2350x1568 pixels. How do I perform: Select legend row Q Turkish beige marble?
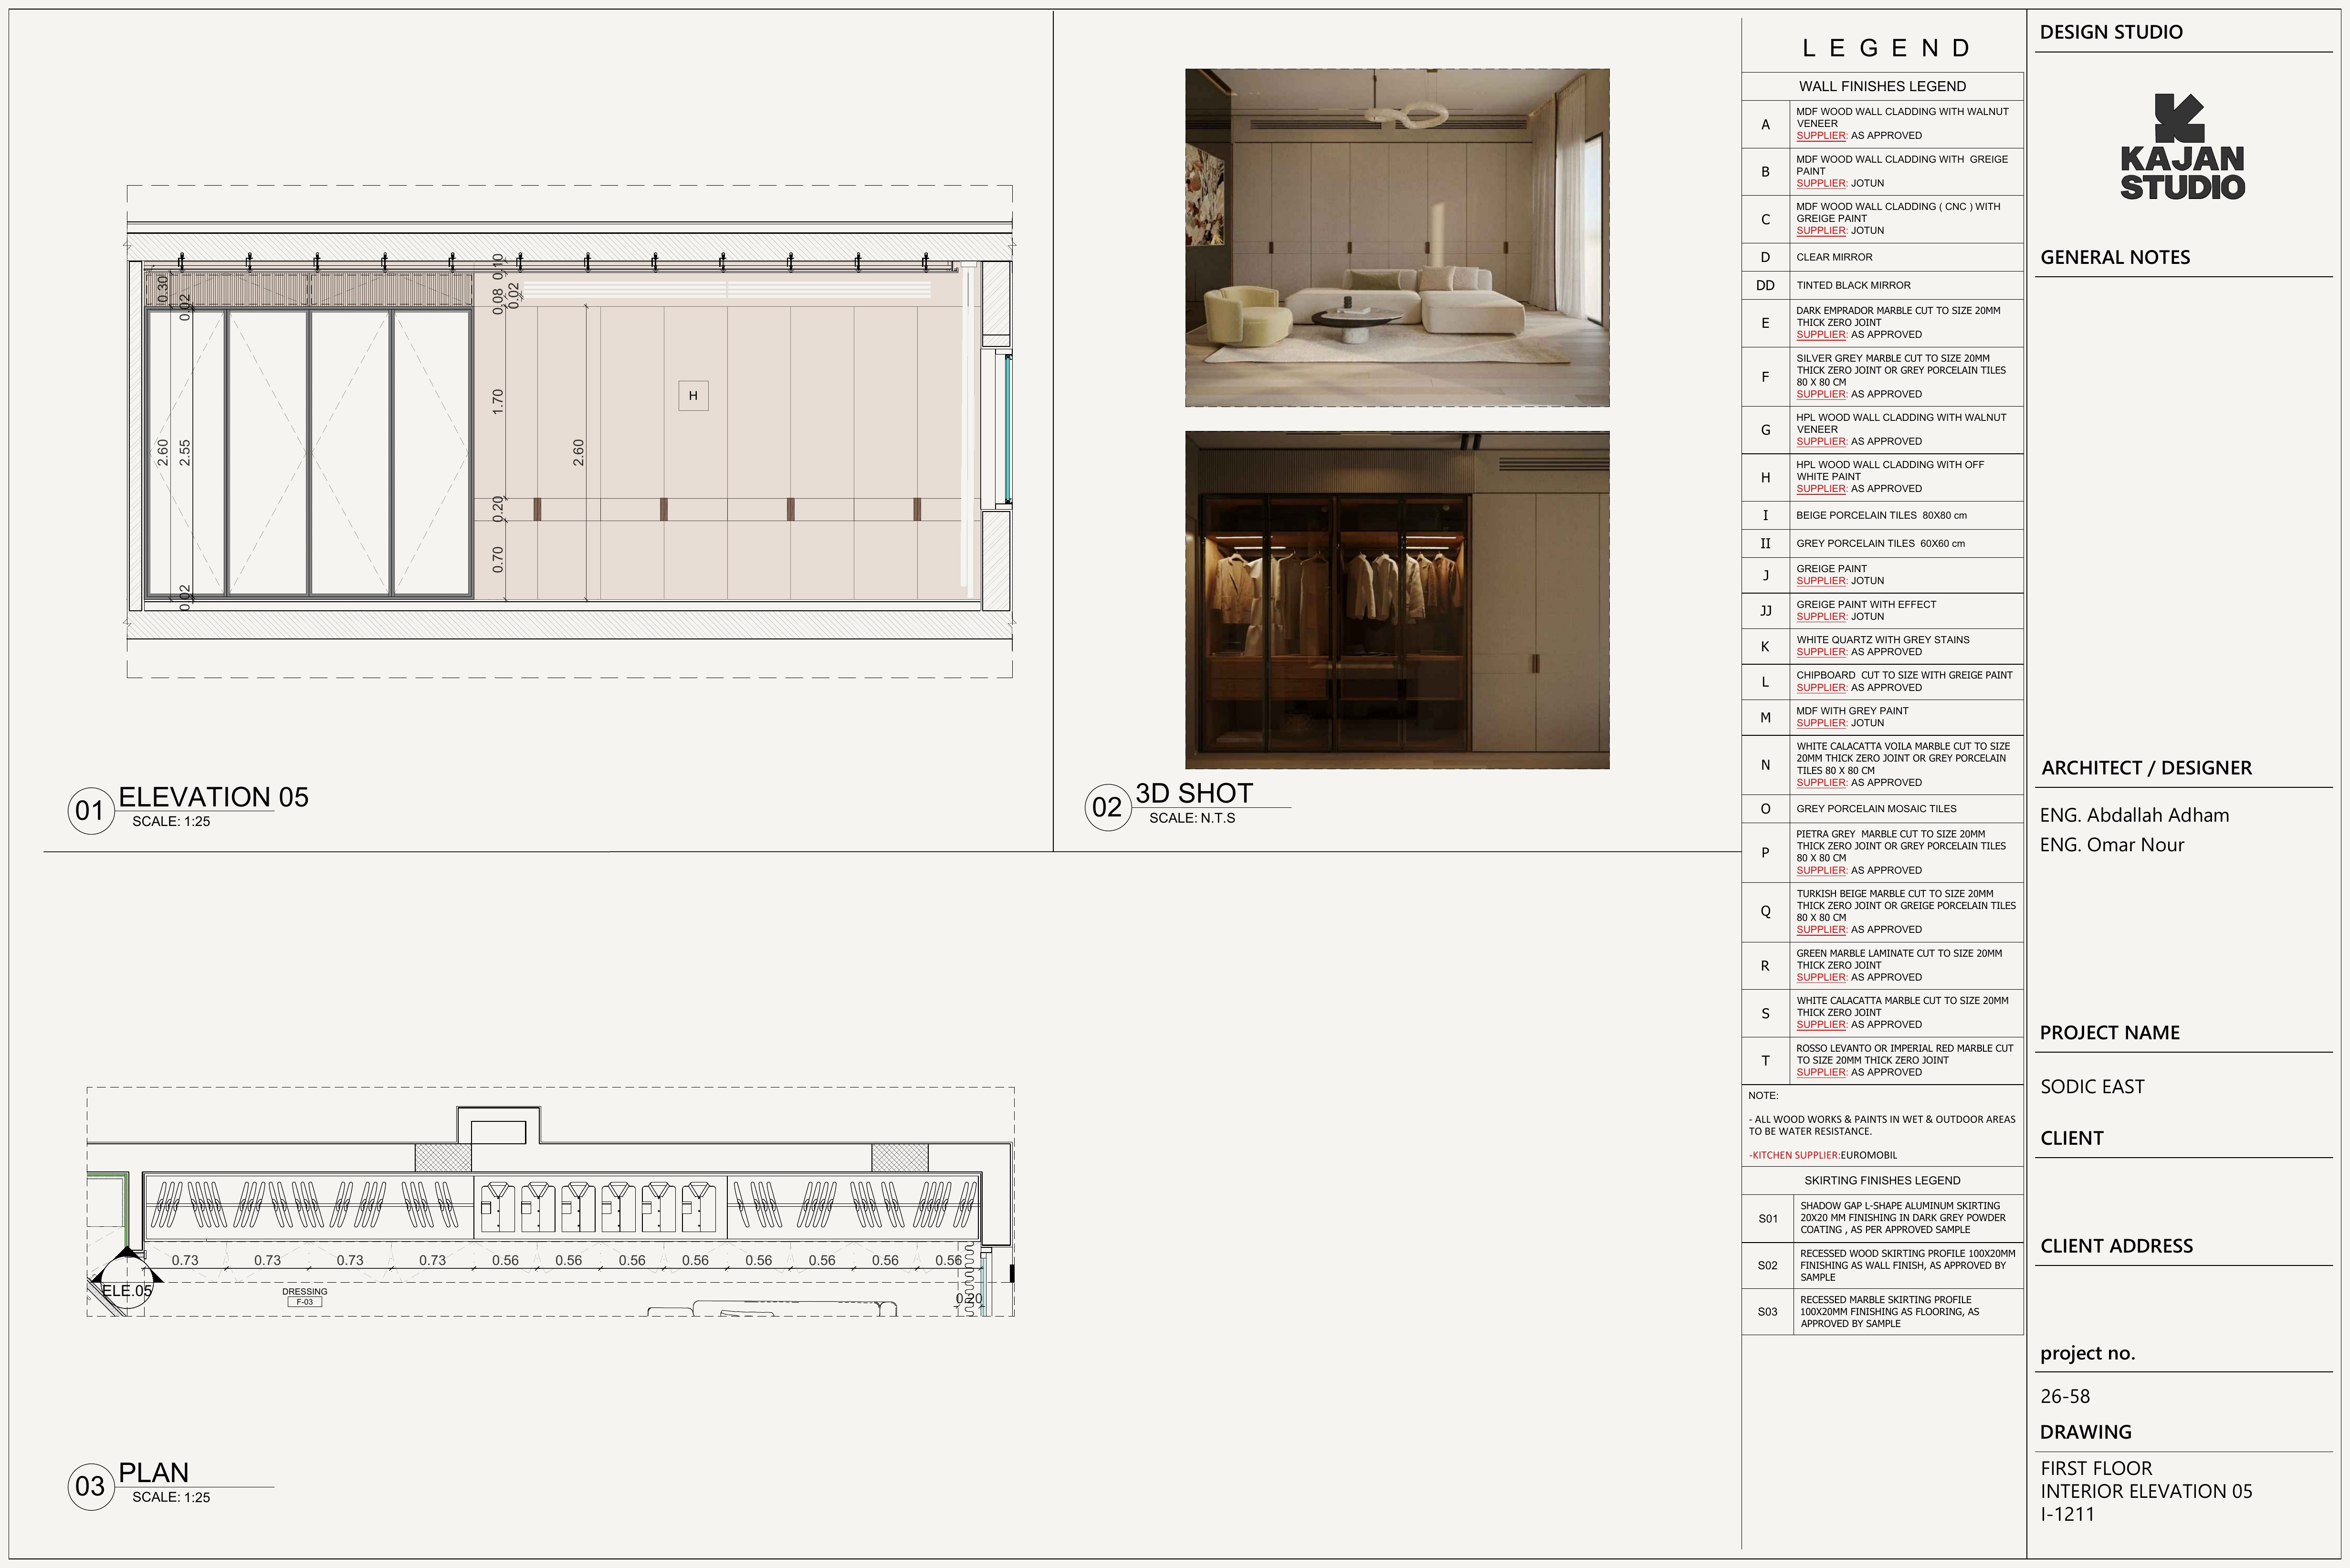[x=1882, y=912]
